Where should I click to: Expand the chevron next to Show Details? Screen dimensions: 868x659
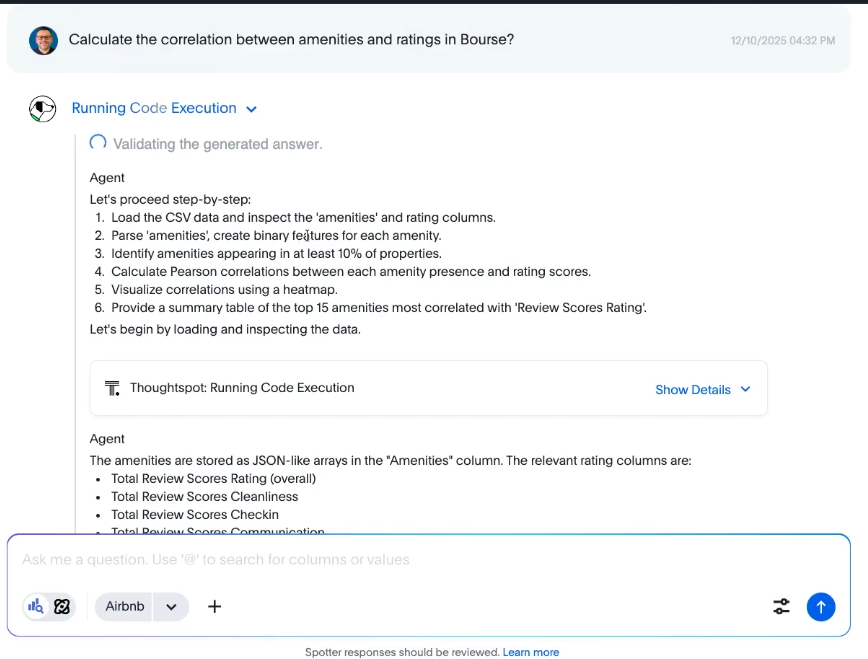[x=745, y=389]
